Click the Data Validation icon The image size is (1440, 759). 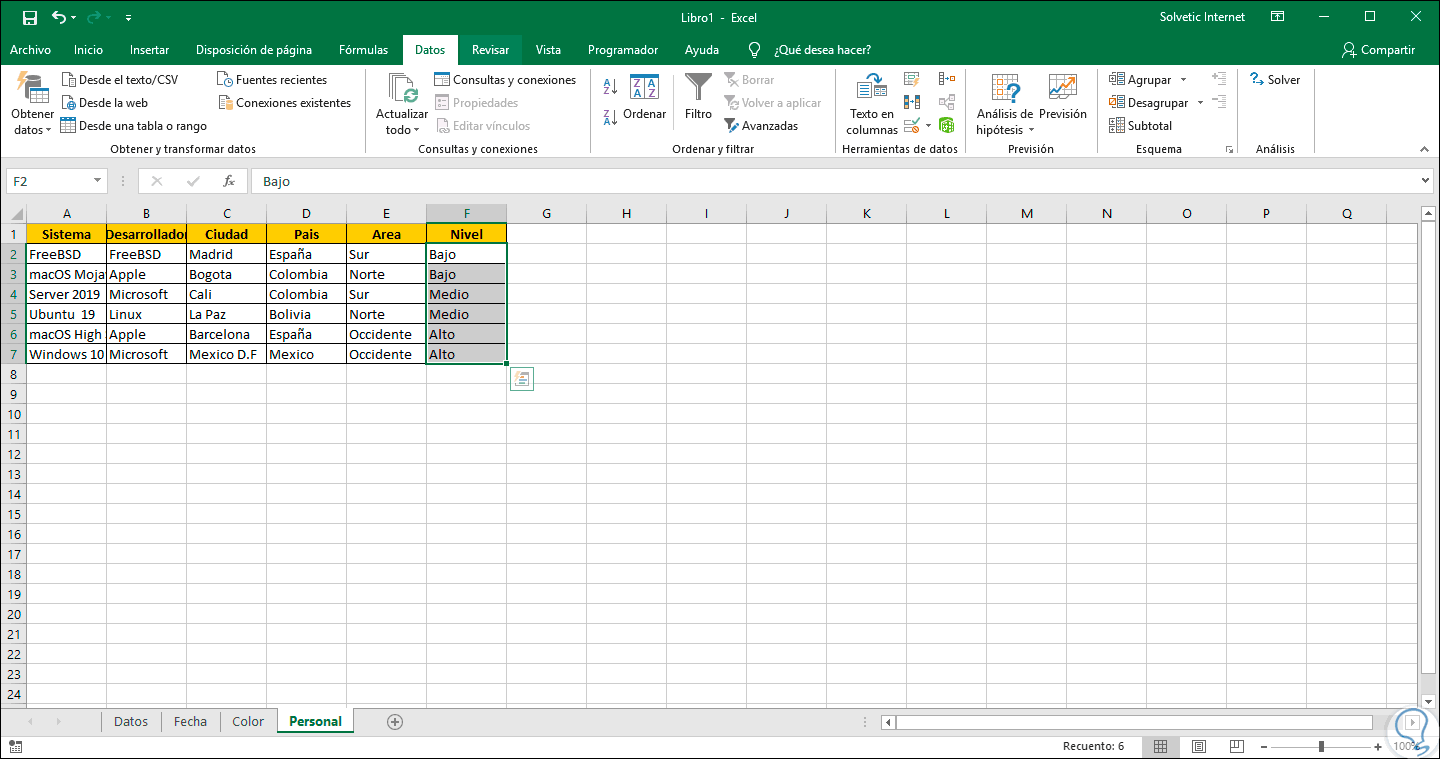pos(911,126)
